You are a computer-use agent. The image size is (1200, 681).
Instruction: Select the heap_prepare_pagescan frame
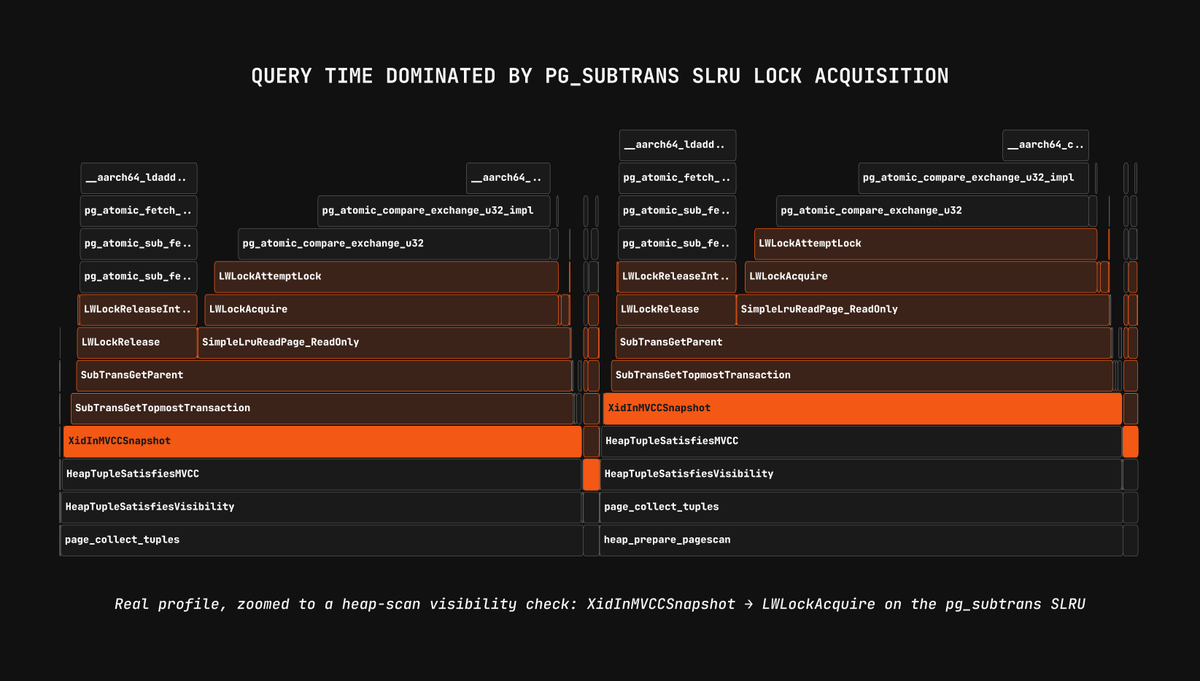(x=860, y=540)
